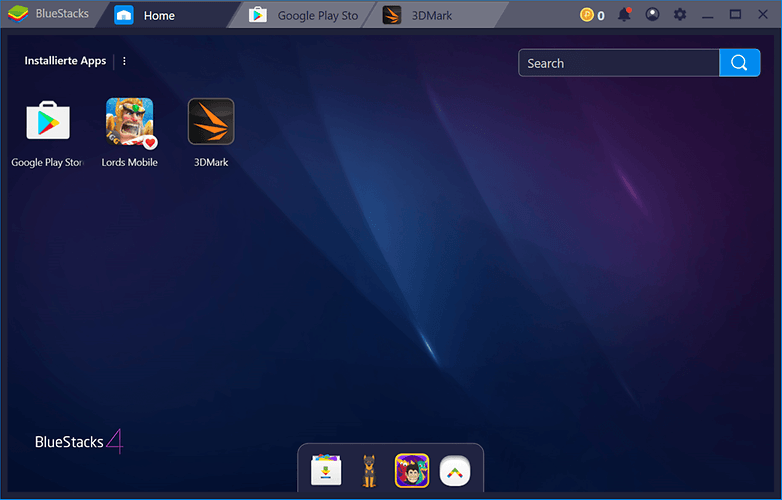Expand the dock with colorful arrow icon
782x500 pixels.
(x=455, y=470)
